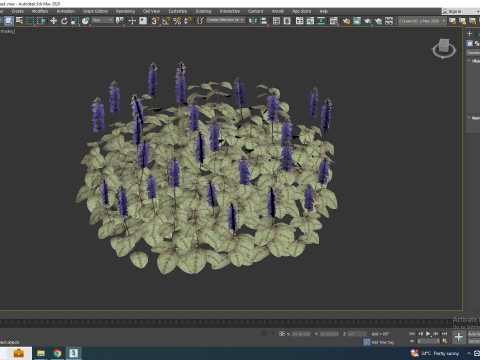Screen dimensions: 480x360
Task: Step to Previous Frame
Action: (420, 334)
